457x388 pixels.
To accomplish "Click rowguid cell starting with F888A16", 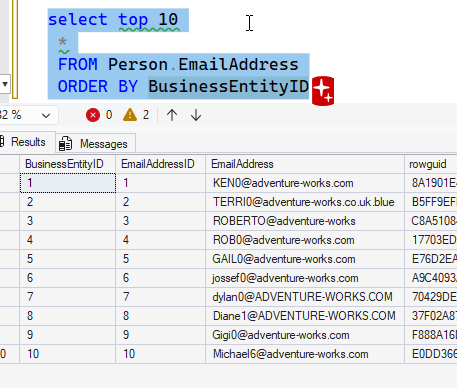I will click(x=431, y=335).
